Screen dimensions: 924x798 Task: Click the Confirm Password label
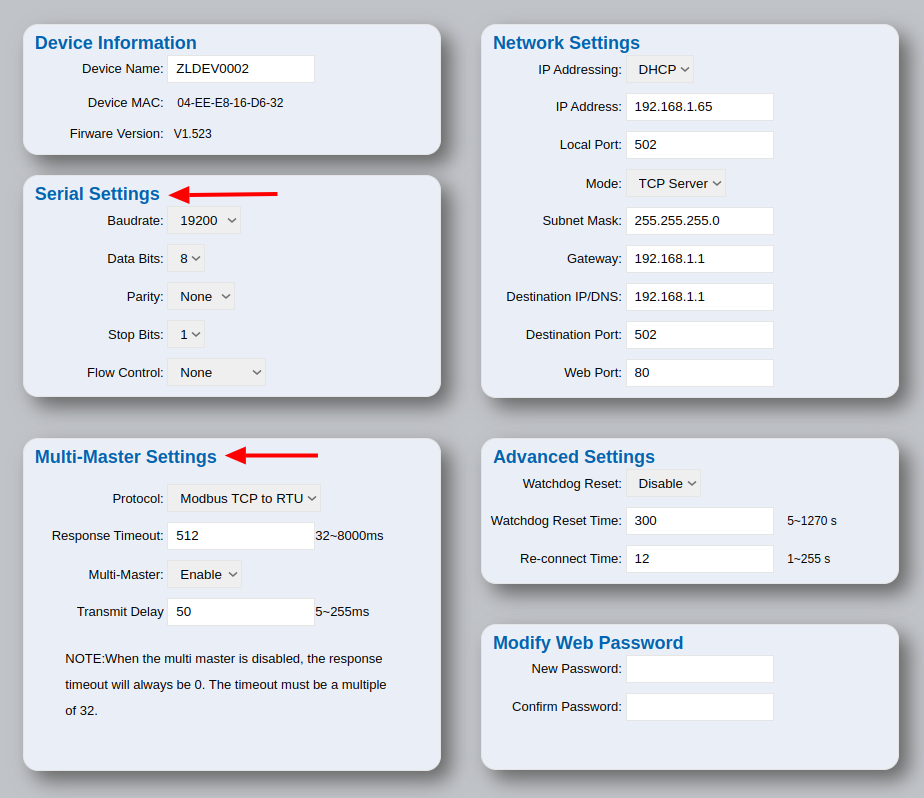tap(567, 707)
